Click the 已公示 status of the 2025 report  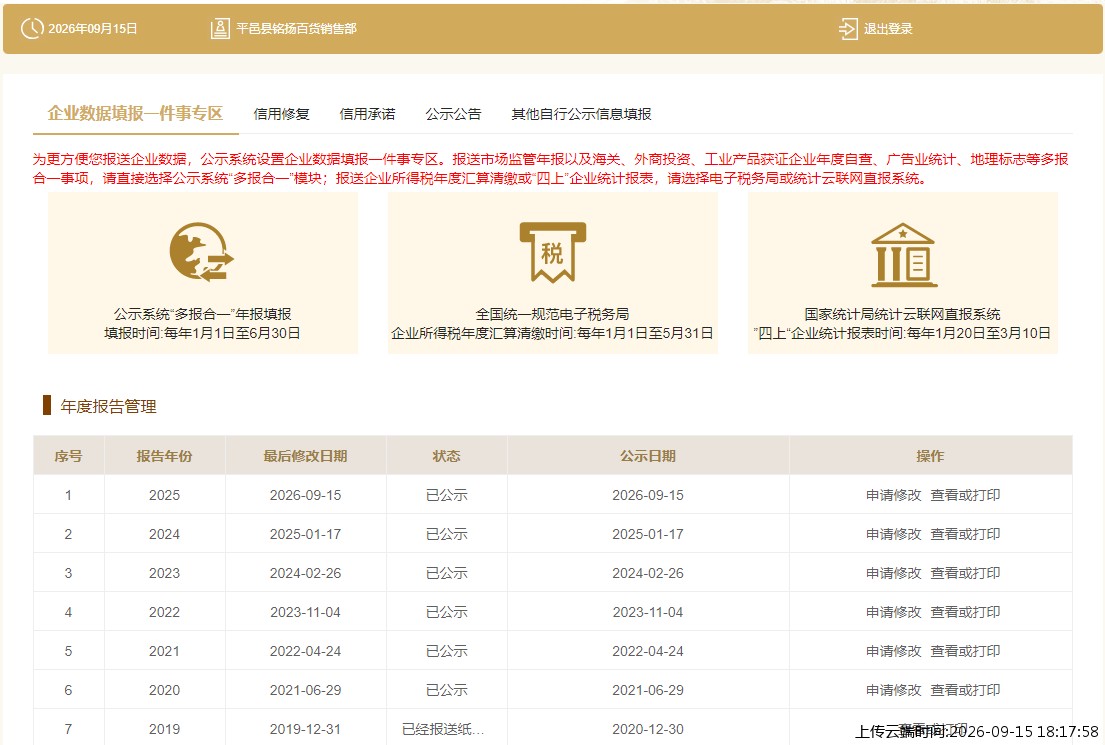pos(446,495)
